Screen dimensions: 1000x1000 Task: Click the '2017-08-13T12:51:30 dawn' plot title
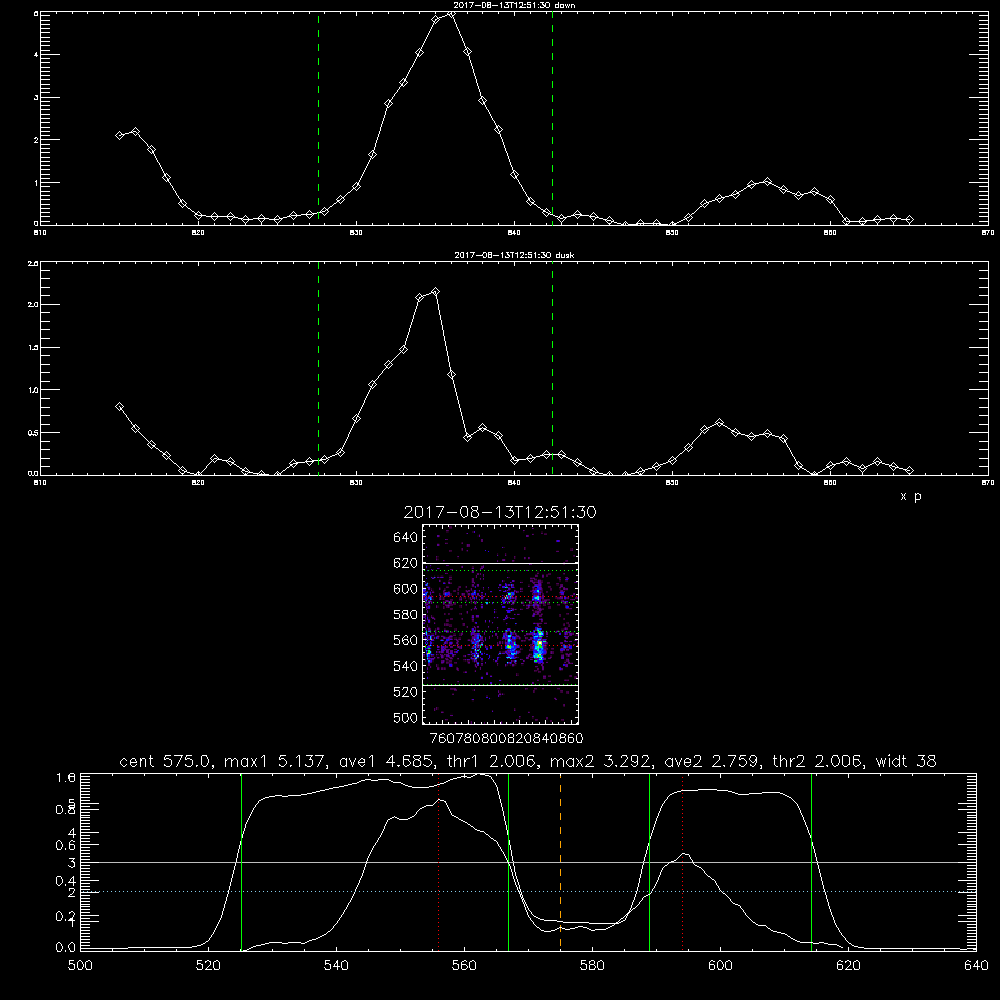pyautogui.click(x=514, y=5)
